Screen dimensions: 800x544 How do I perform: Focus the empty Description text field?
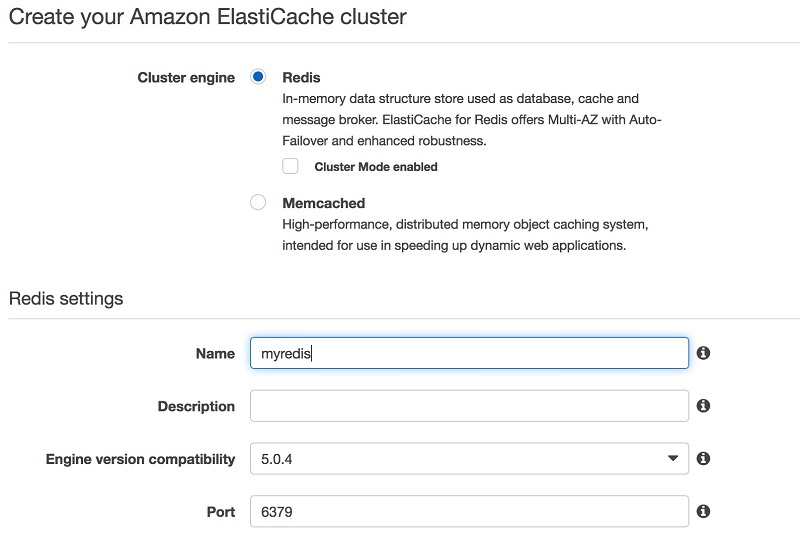469,406
